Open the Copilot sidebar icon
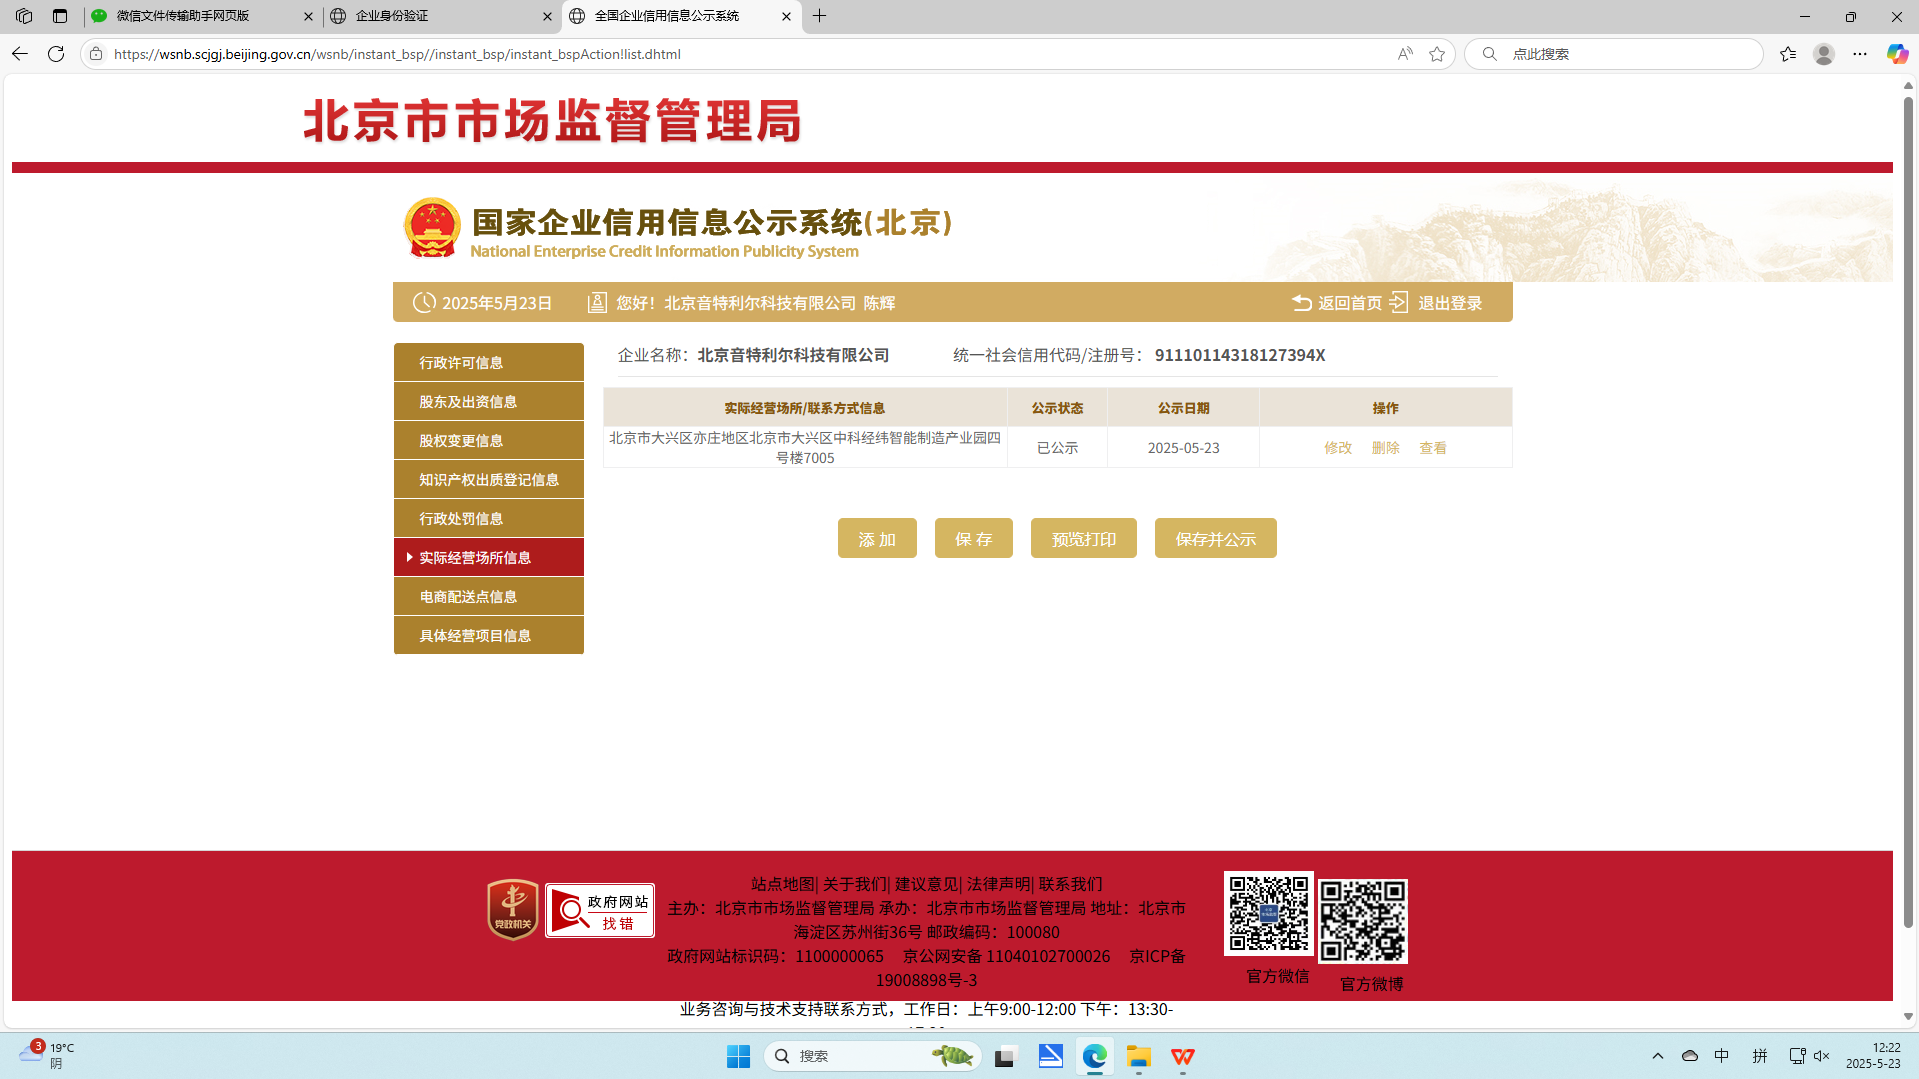Image resolution: width=1919 pixels, height=1079 pixels. (x=1897, y=54)
